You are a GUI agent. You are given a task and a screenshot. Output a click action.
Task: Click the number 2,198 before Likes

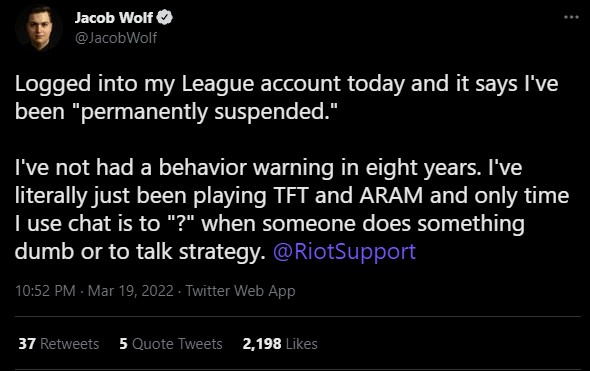point(262,344)
